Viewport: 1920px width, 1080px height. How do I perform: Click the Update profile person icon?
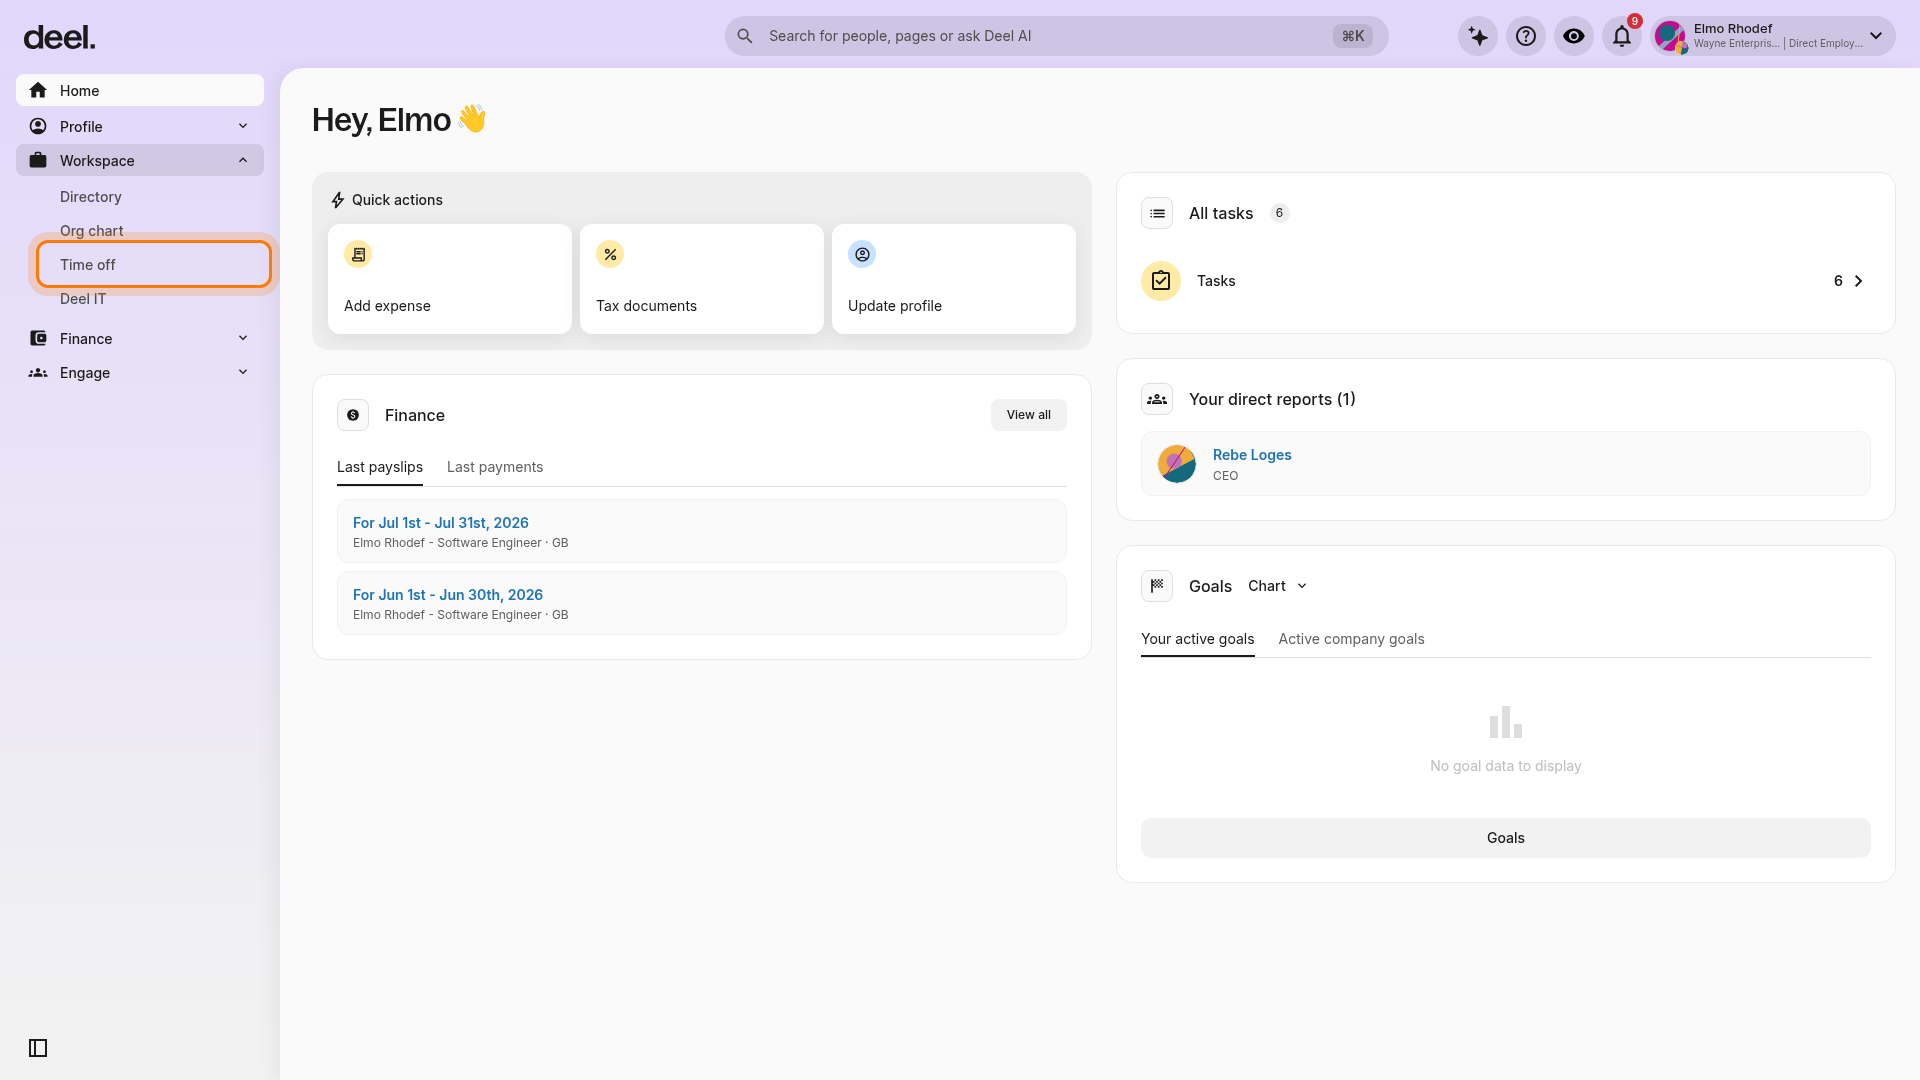tap(862, 254)
